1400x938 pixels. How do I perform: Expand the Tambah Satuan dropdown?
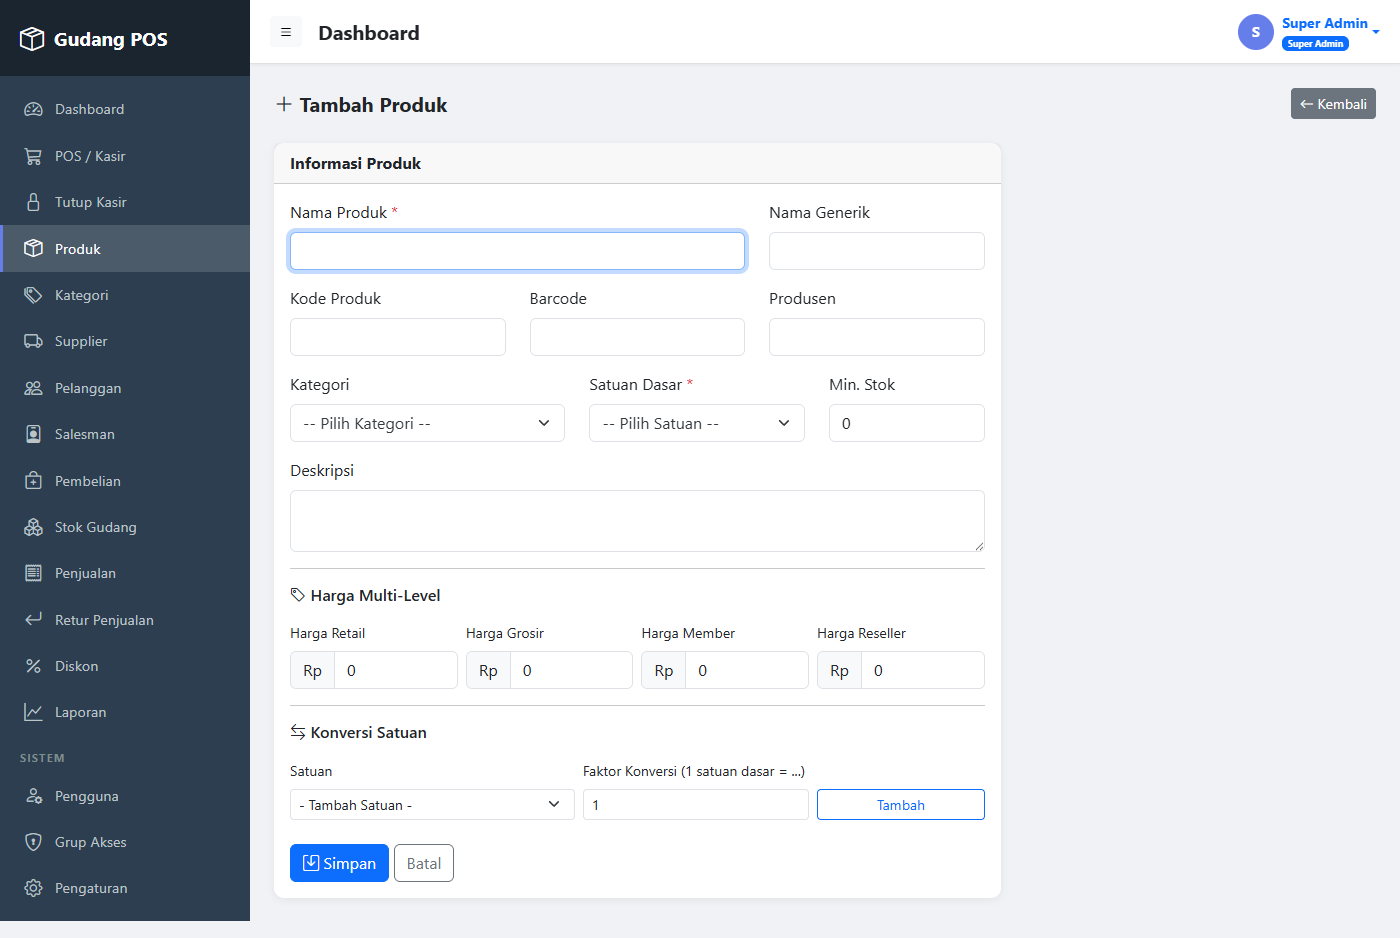[x=432, y=805]
